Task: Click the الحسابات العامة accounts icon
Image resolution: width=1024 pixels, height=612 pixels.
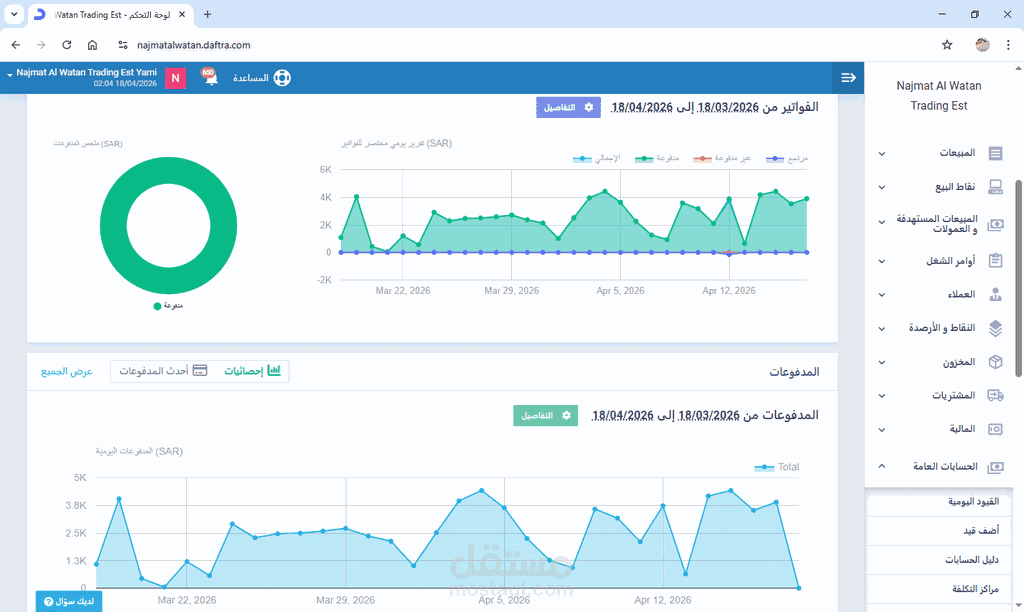Action: pos(995,467)
